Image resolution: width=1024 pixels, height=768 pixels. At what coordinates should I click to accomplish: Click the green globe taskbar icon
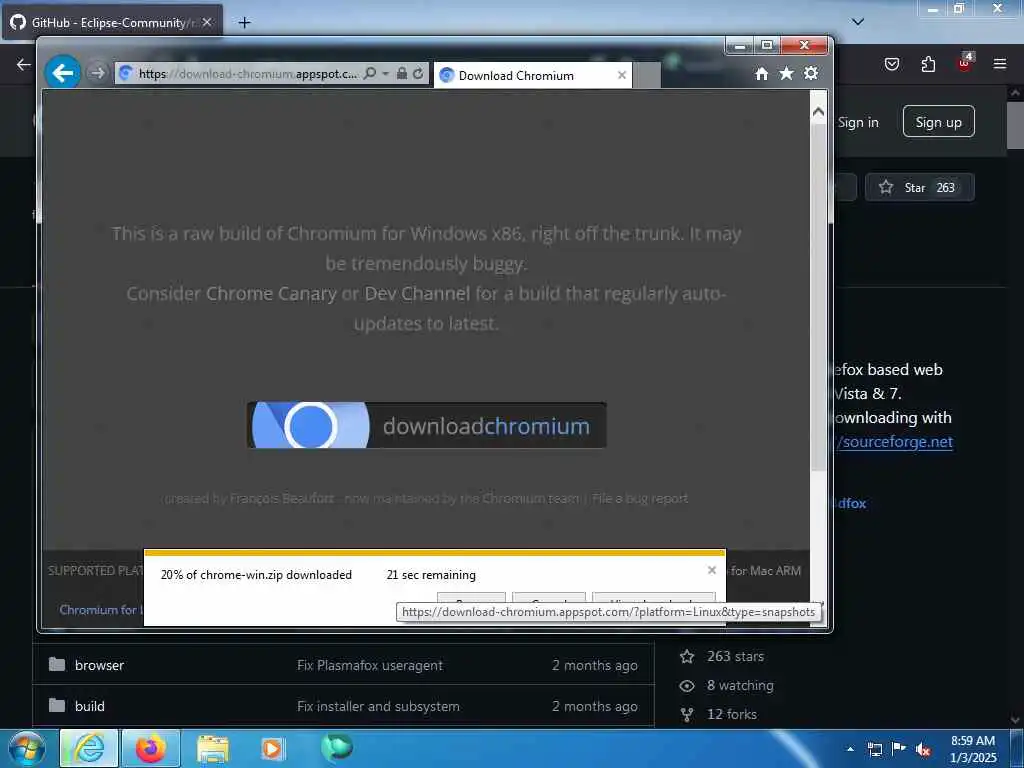336,748
